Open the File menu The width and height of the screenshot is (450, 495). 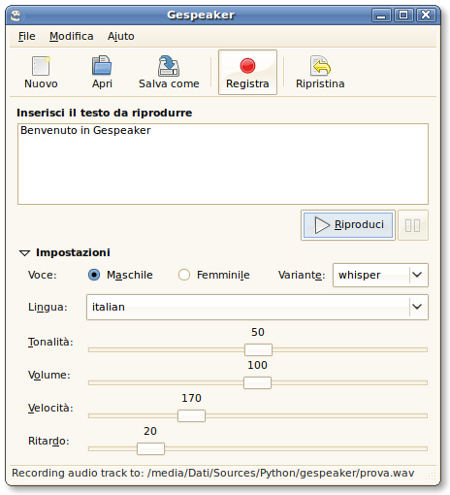(x=27, y=36)
